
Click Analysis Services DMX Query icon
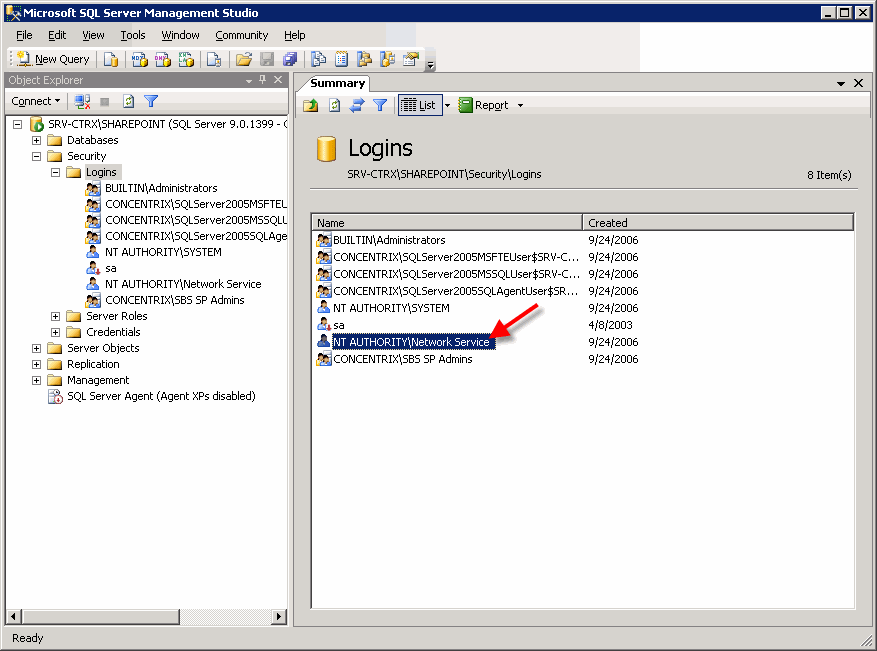tap(163, 59)
